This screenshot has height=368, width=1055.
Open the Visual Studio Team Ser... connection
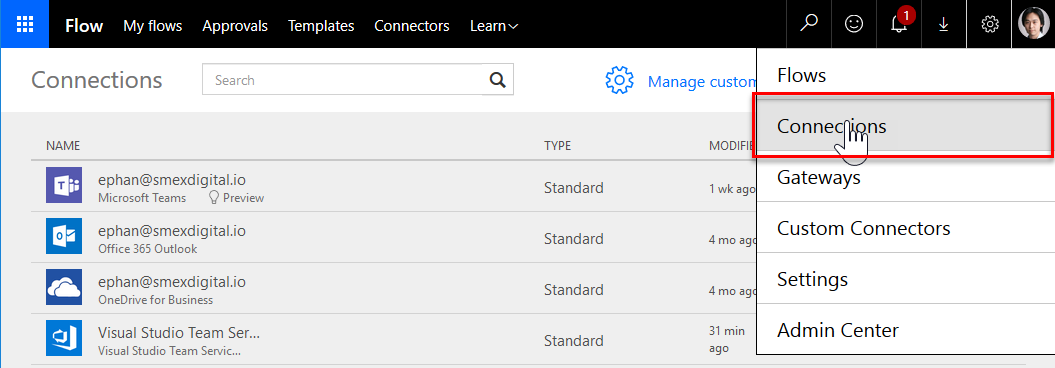(179, 333)
